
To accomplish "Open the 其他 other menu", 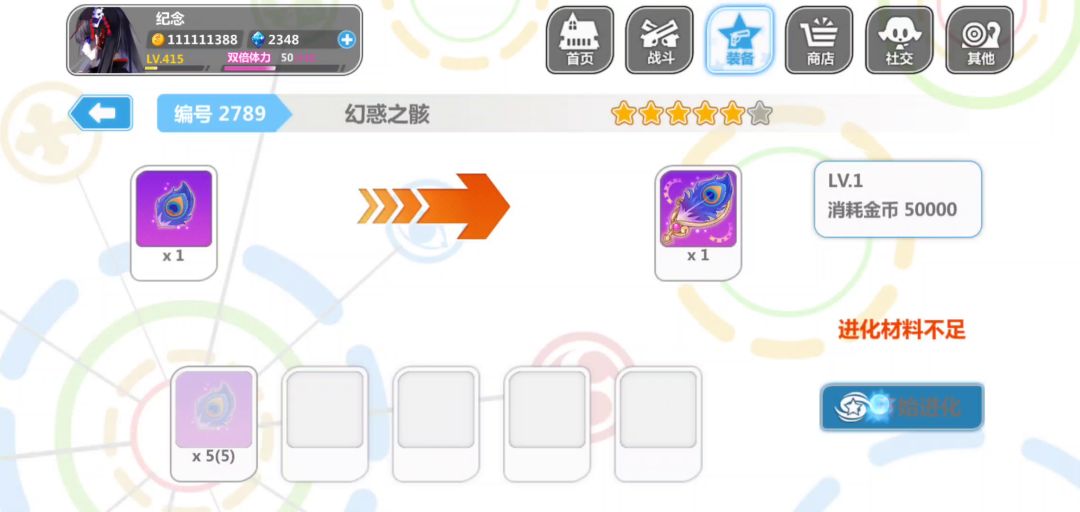I will (979, 40).
